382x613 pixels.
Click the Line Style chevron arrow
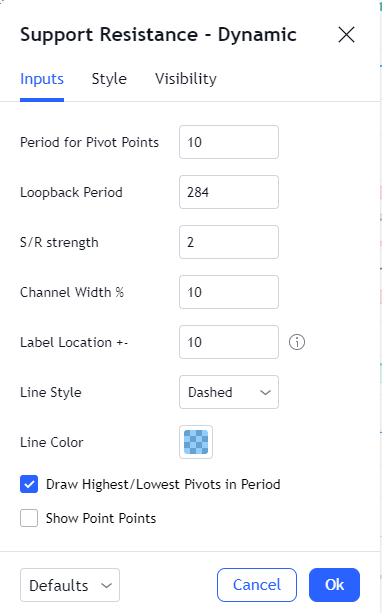[265, 393]
